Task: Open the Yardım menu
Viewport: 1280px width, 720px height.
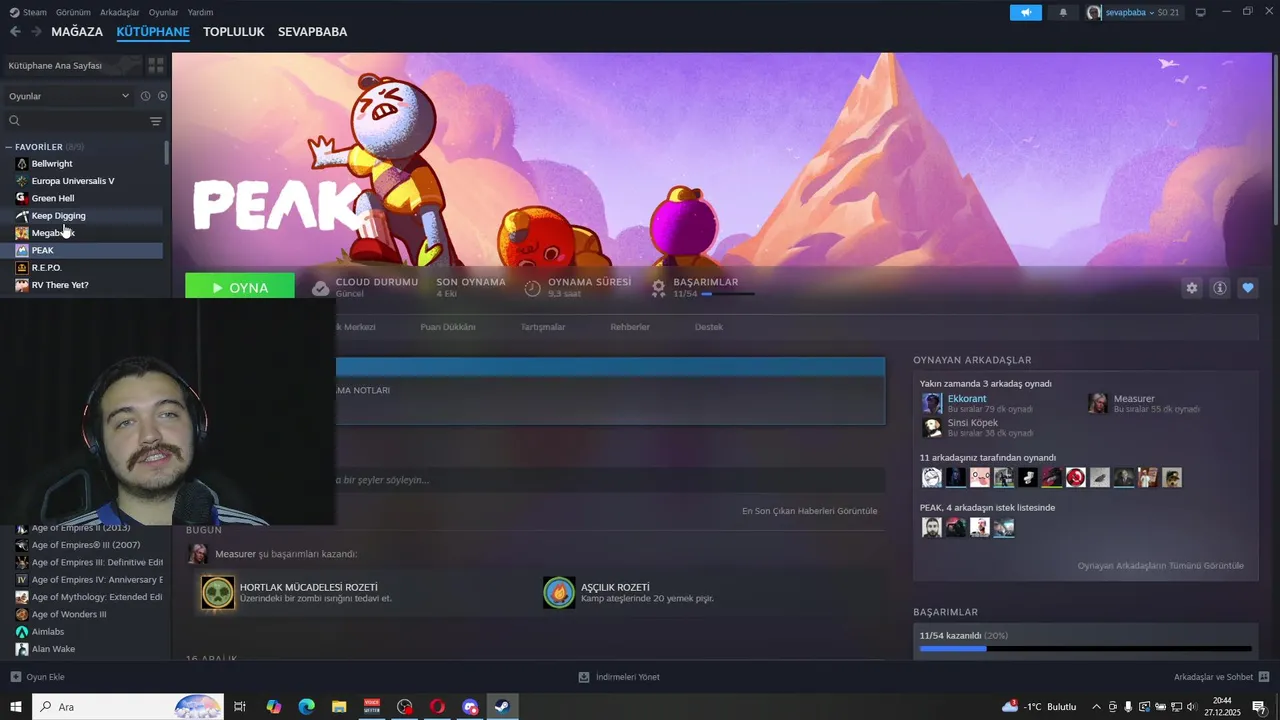Action: pyautogui.click(x=200, y=12)
